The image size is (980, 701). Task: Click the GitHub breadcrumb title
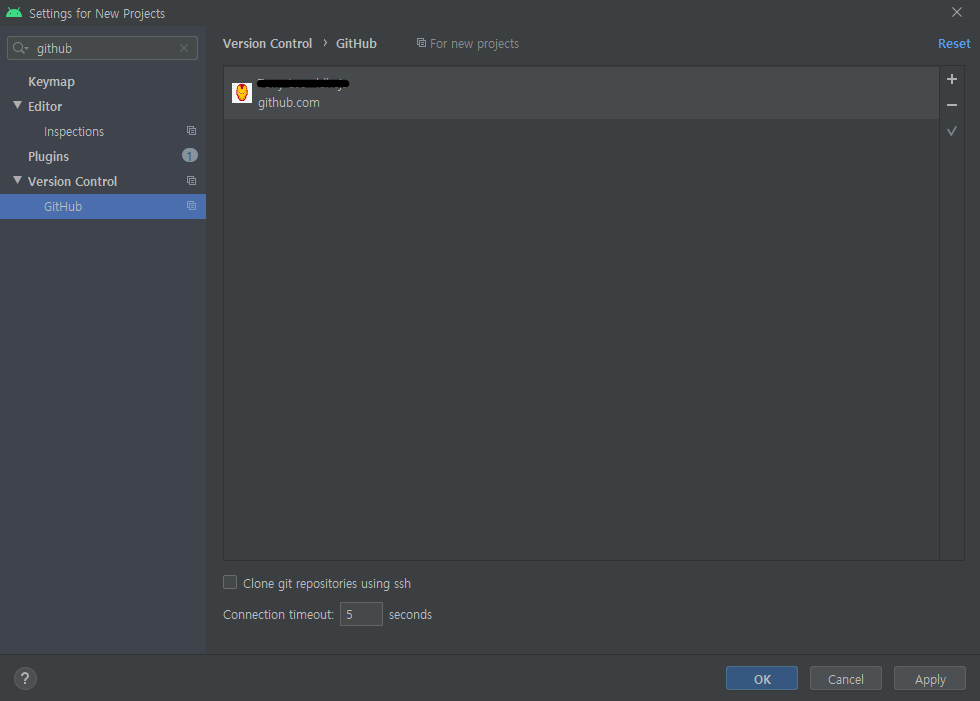(x=356, y=44)
